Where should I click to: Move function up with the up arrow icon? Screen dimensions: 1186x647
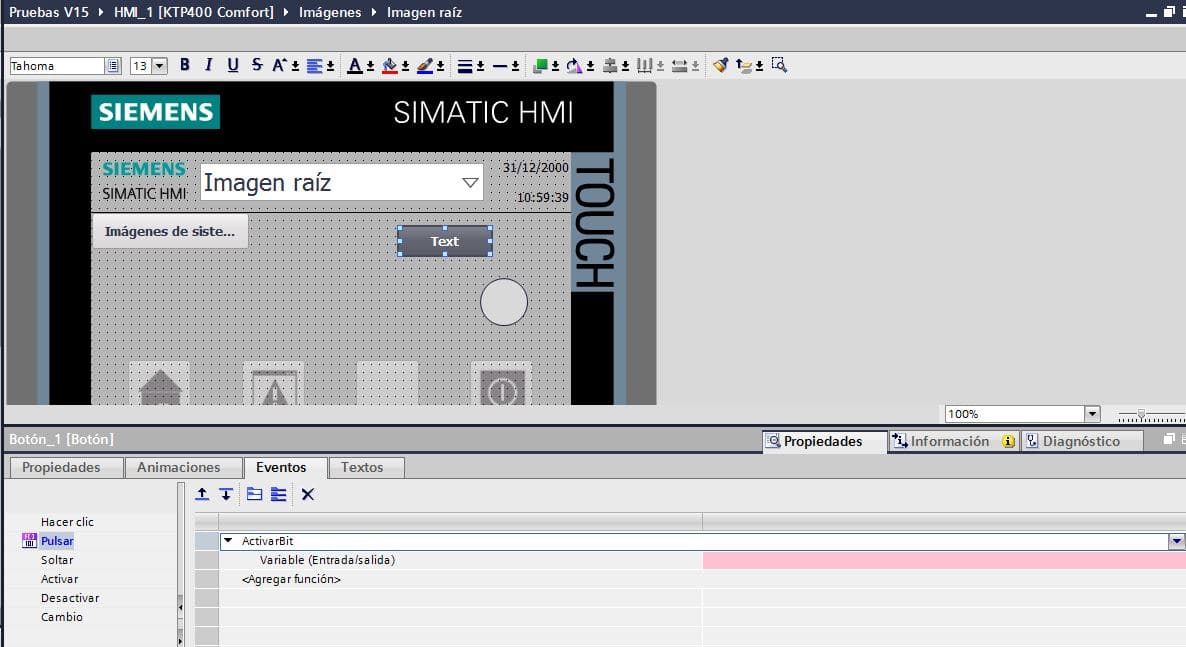[202, 494]
